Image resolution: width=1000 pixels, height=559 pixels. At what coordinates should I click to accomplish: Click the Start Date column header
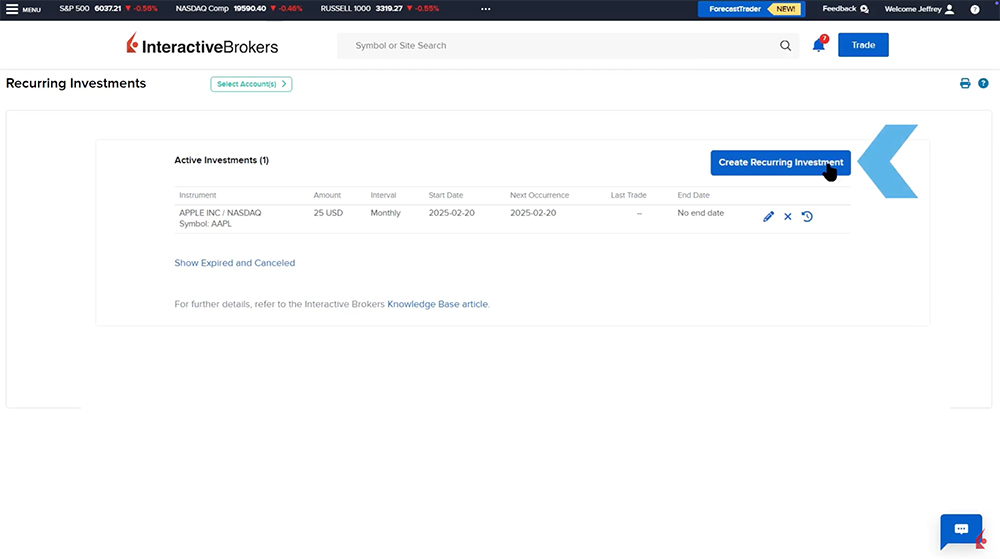[x=446, y=195]
